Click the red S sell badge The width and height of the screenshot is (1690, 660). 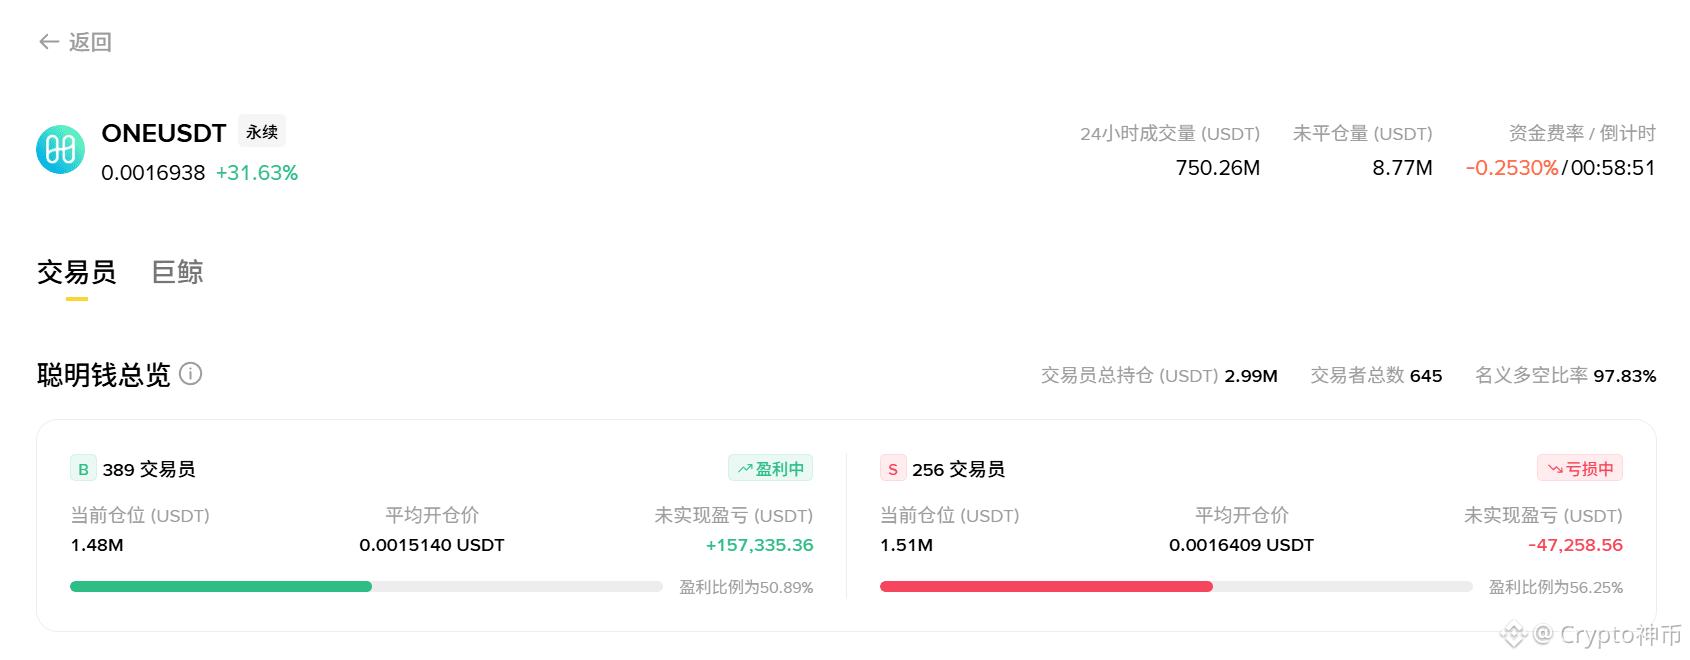[893, 469]
